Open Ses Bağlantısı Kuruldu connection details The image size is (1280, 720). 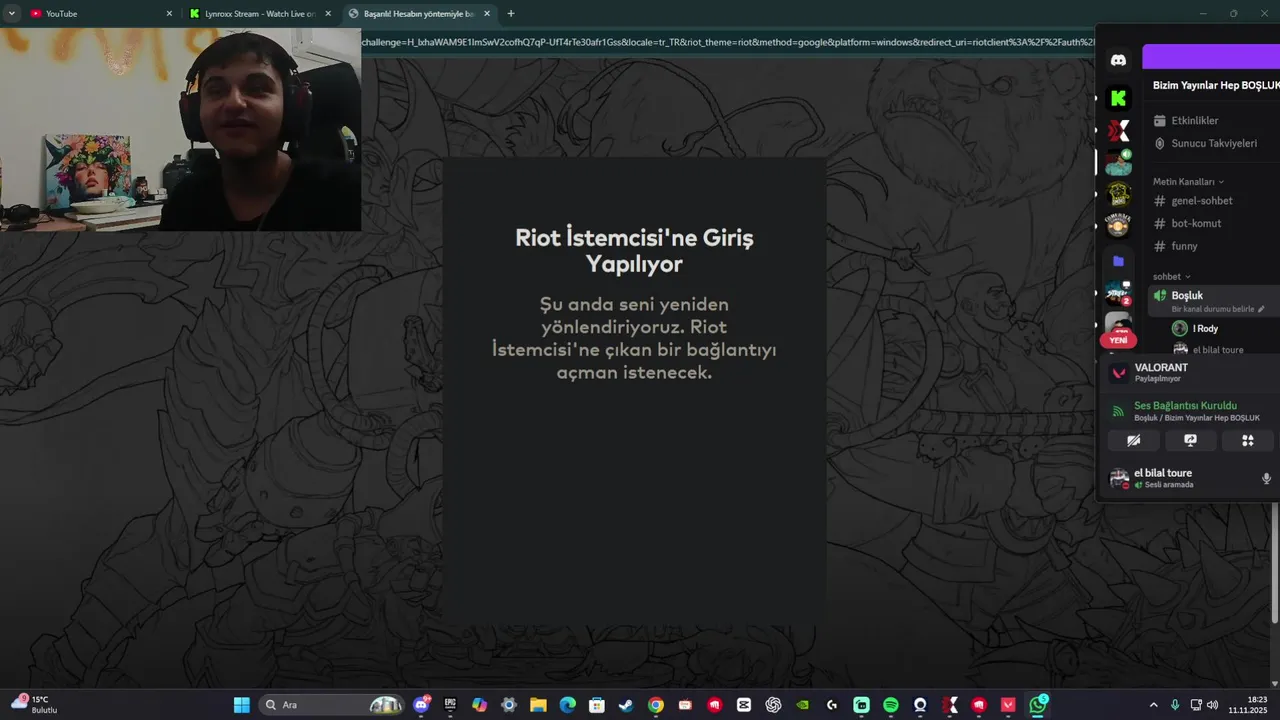pos(1186,406)
